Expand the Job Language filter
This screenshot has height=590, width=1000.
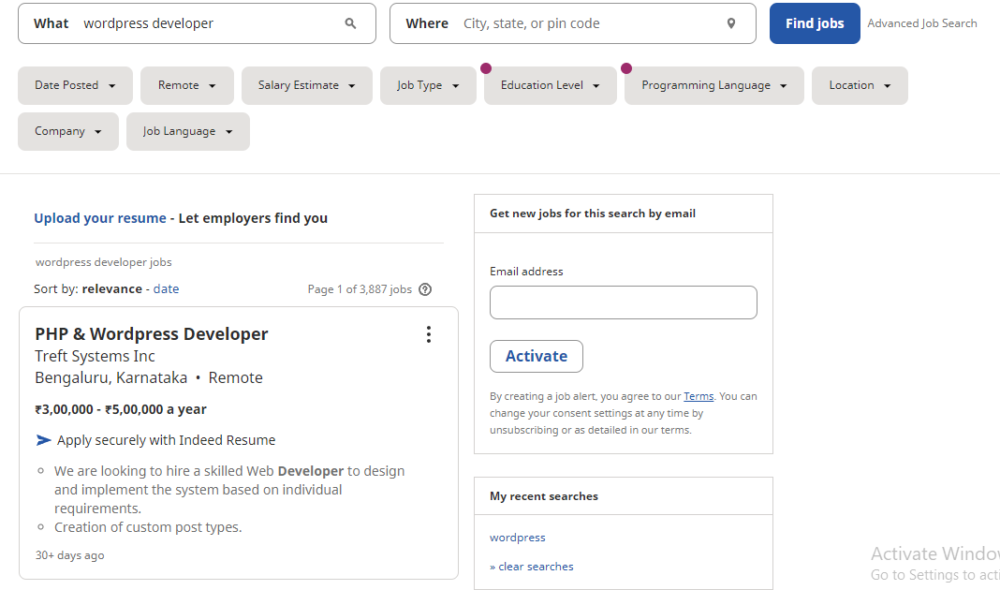[x=187, y=131]
